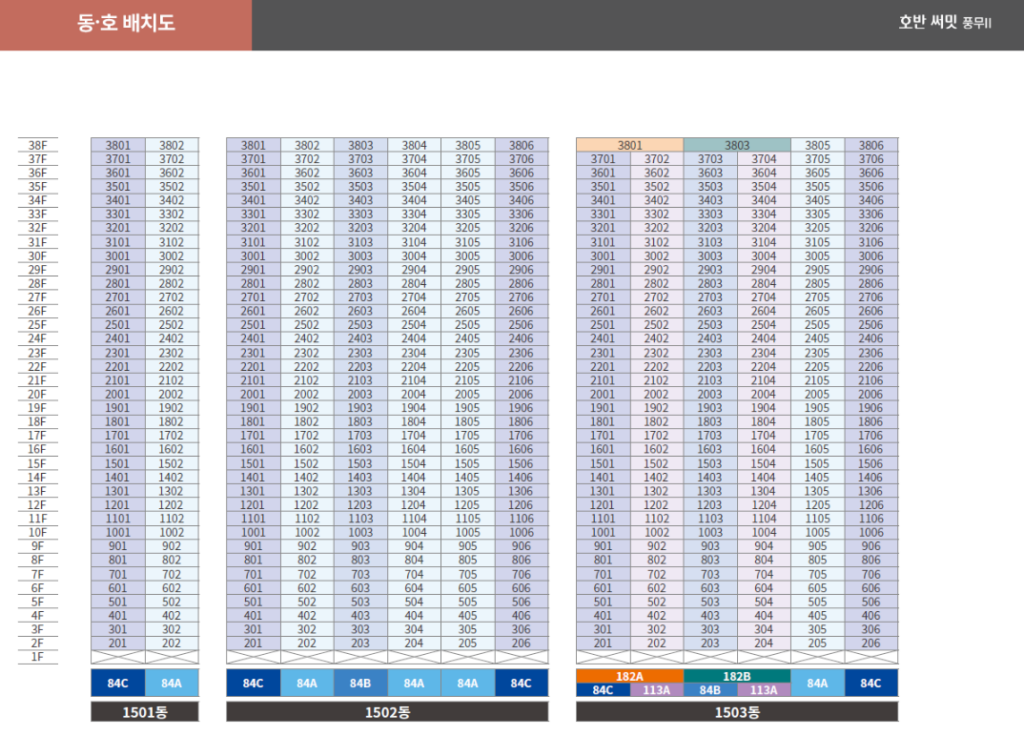Select penthouse unit 3801 in 1503동
The image size is (1024, 756).
point(630,145)
